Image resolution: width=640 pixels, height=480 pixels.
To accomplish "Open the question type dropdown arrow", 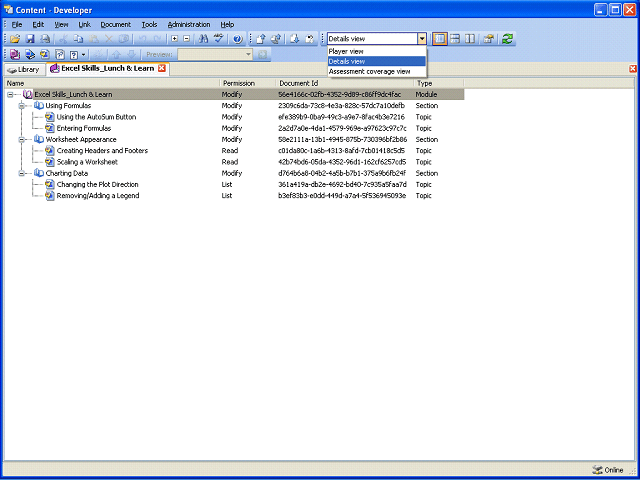I will tap(84, 54).
